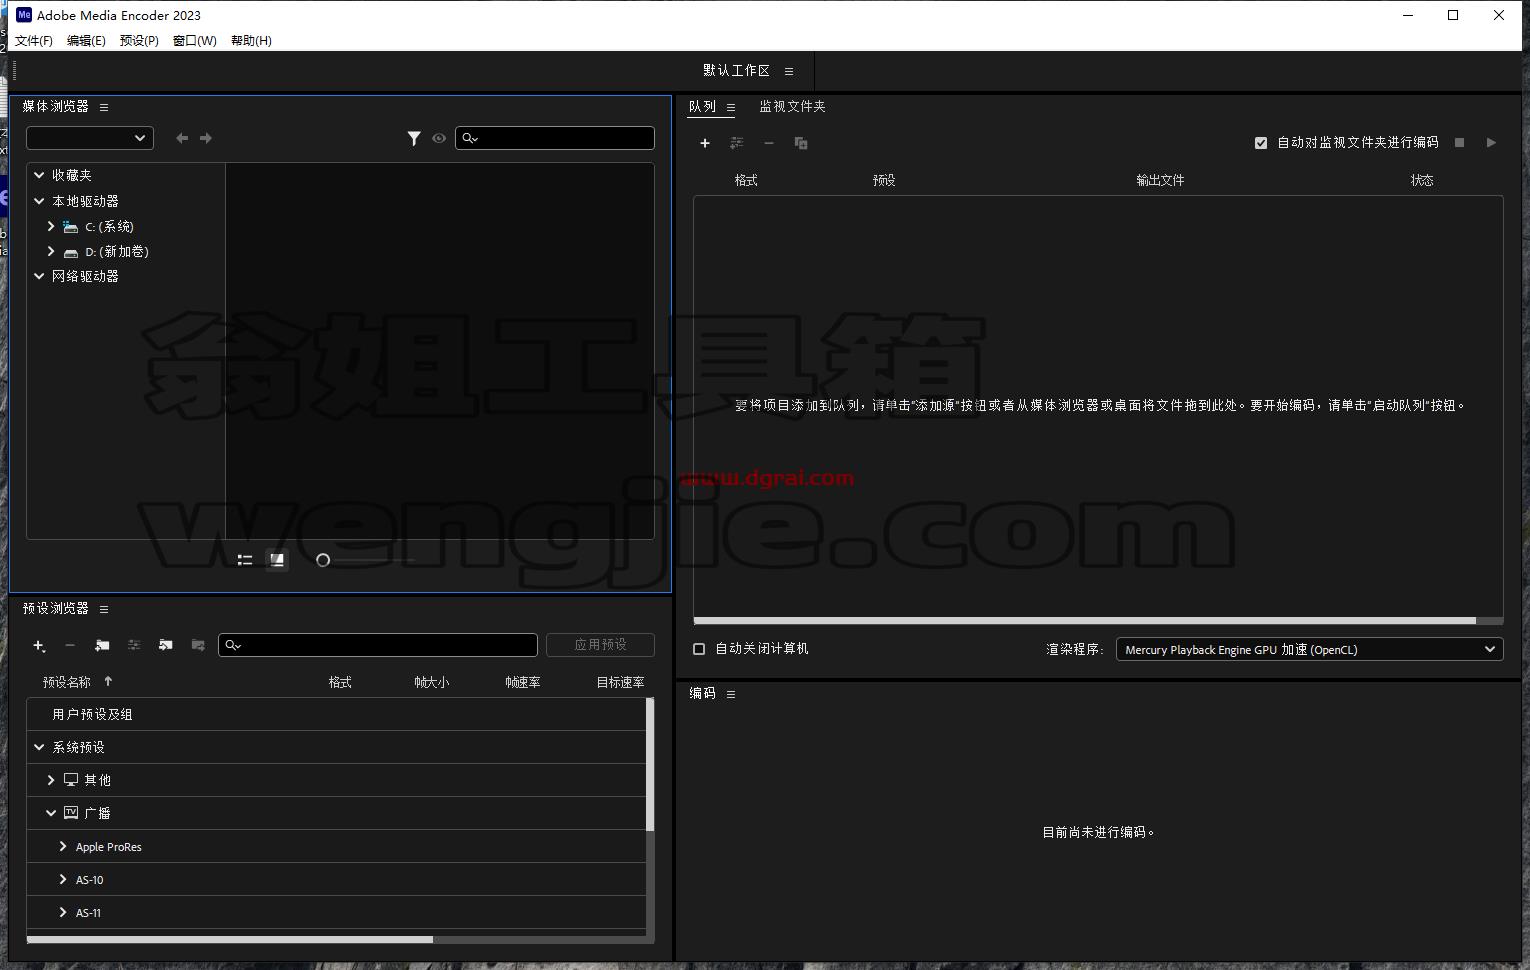The height and width of the screenshot is (970, 1530).
Task: Click the 默认工作区 workspace label
Action: [736, 71]
